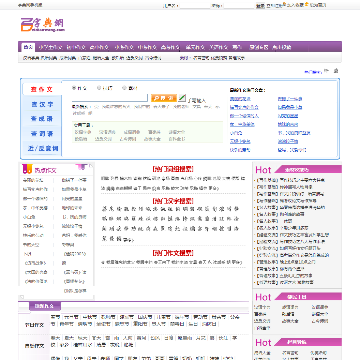This screenshot has height=360, width=360.
Task: Focus the username field in the top bar
Action: click(x=194, y=5)
